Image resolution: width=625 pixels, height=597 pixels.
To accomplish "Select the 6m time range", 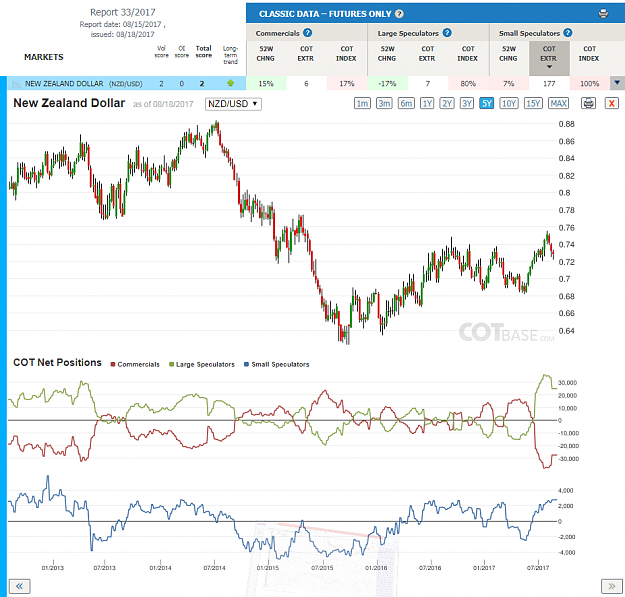I will 406,104.
